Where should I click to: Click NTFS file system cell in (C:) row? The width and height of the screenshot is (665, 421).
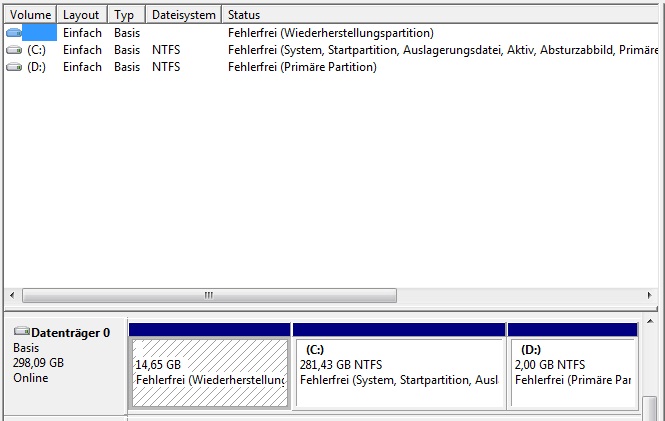click(166, 50)
